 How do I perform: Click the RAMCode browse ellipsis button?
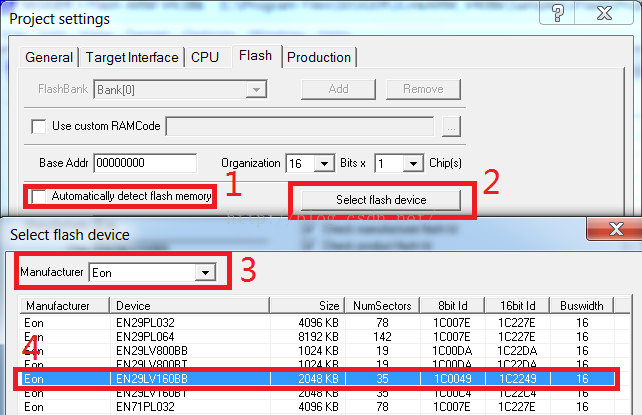(x=451, y=126)
